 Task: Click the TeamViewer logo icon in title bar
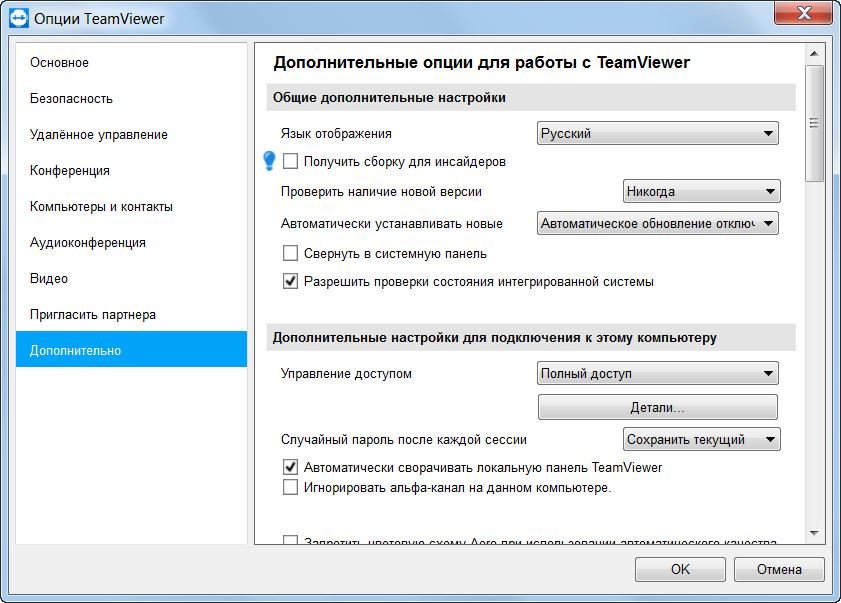pos(18,18)
